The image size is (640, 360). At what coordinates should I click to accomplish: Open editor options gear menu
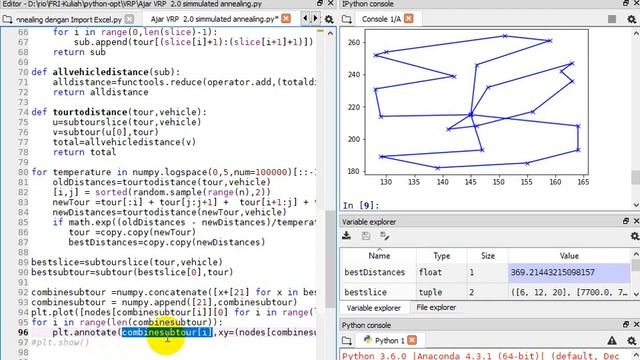point(329,19)
